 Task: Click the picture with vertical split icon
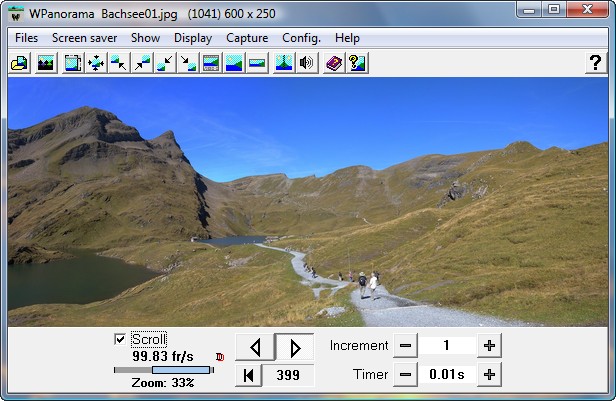(284, 63)
